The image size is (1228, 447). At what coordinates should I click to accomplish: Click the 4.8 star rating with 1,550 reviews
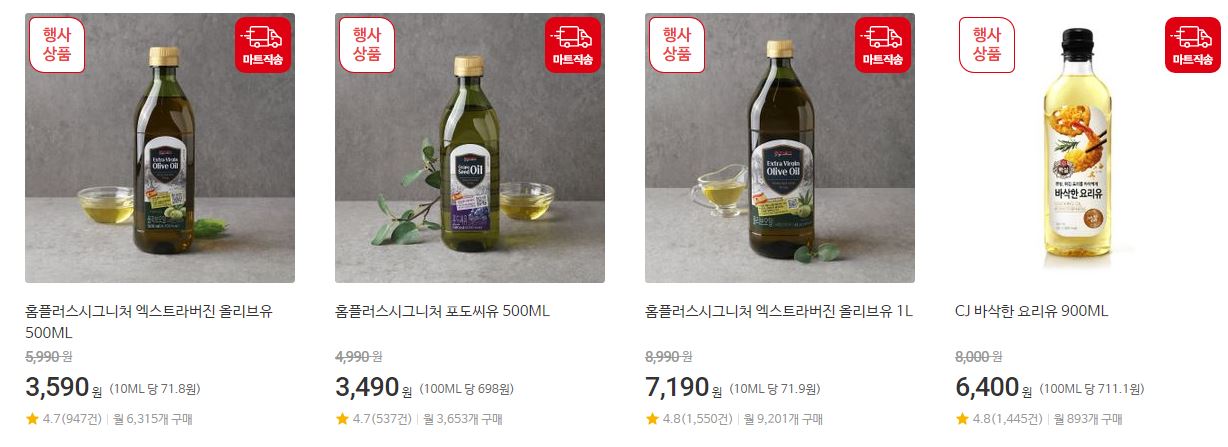(692, 419)
